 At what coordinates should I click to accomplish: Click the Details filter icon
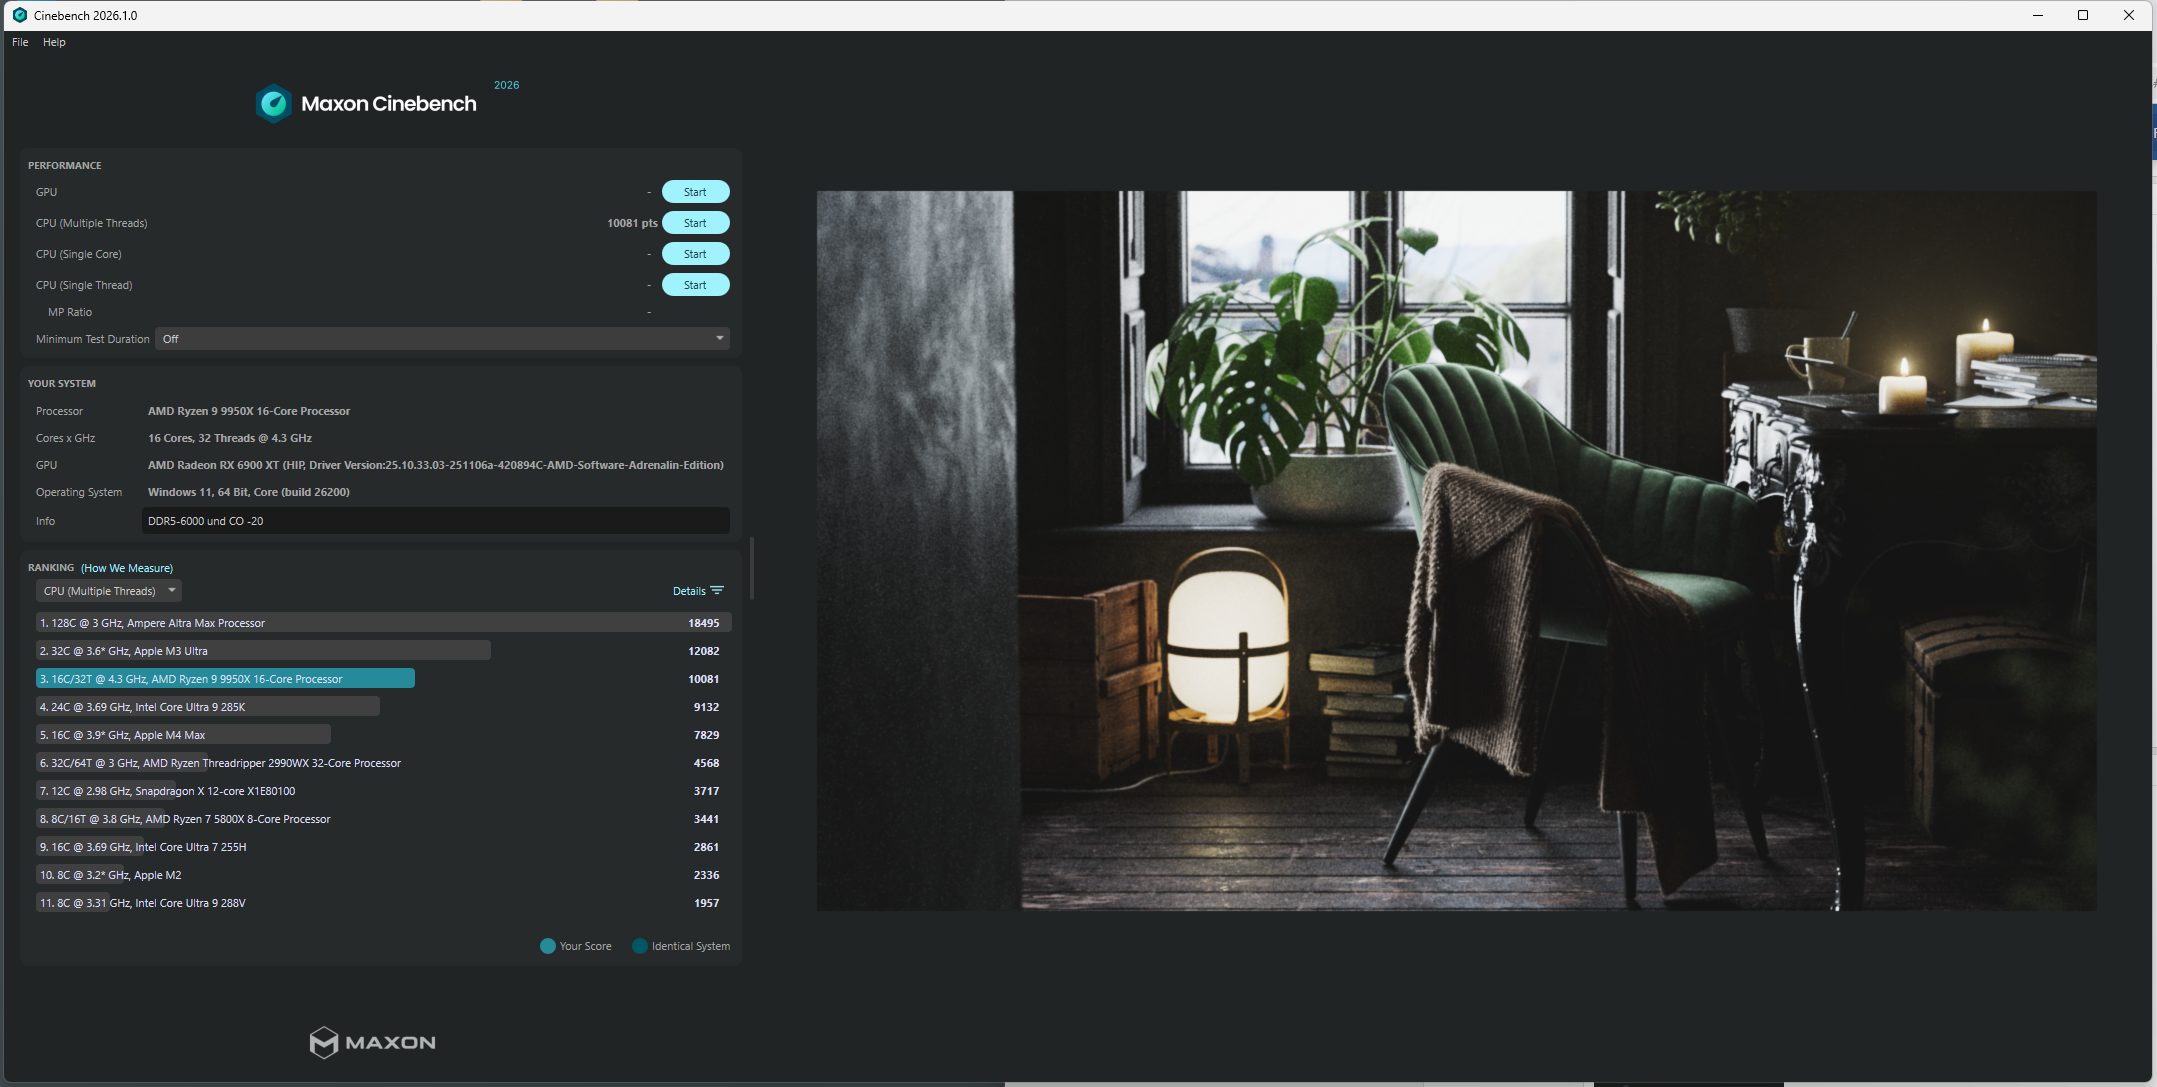[717, 591]
